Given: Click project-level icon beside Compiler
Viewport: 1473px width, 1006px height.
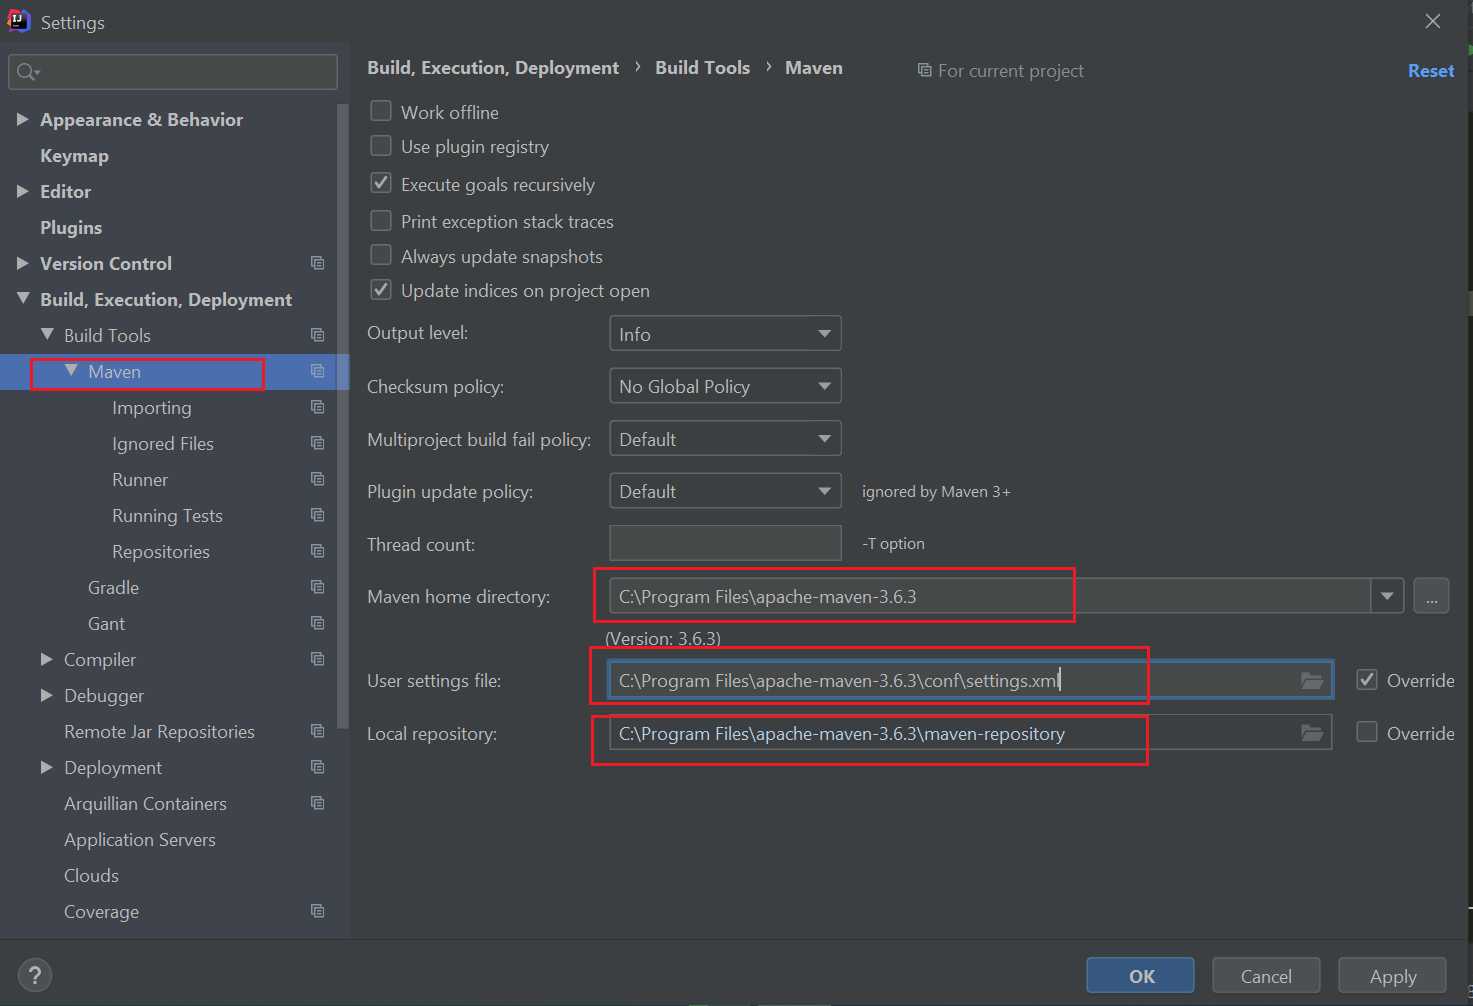Looking at the screenshot, I should pyautogui.click(x=318, y=659).
